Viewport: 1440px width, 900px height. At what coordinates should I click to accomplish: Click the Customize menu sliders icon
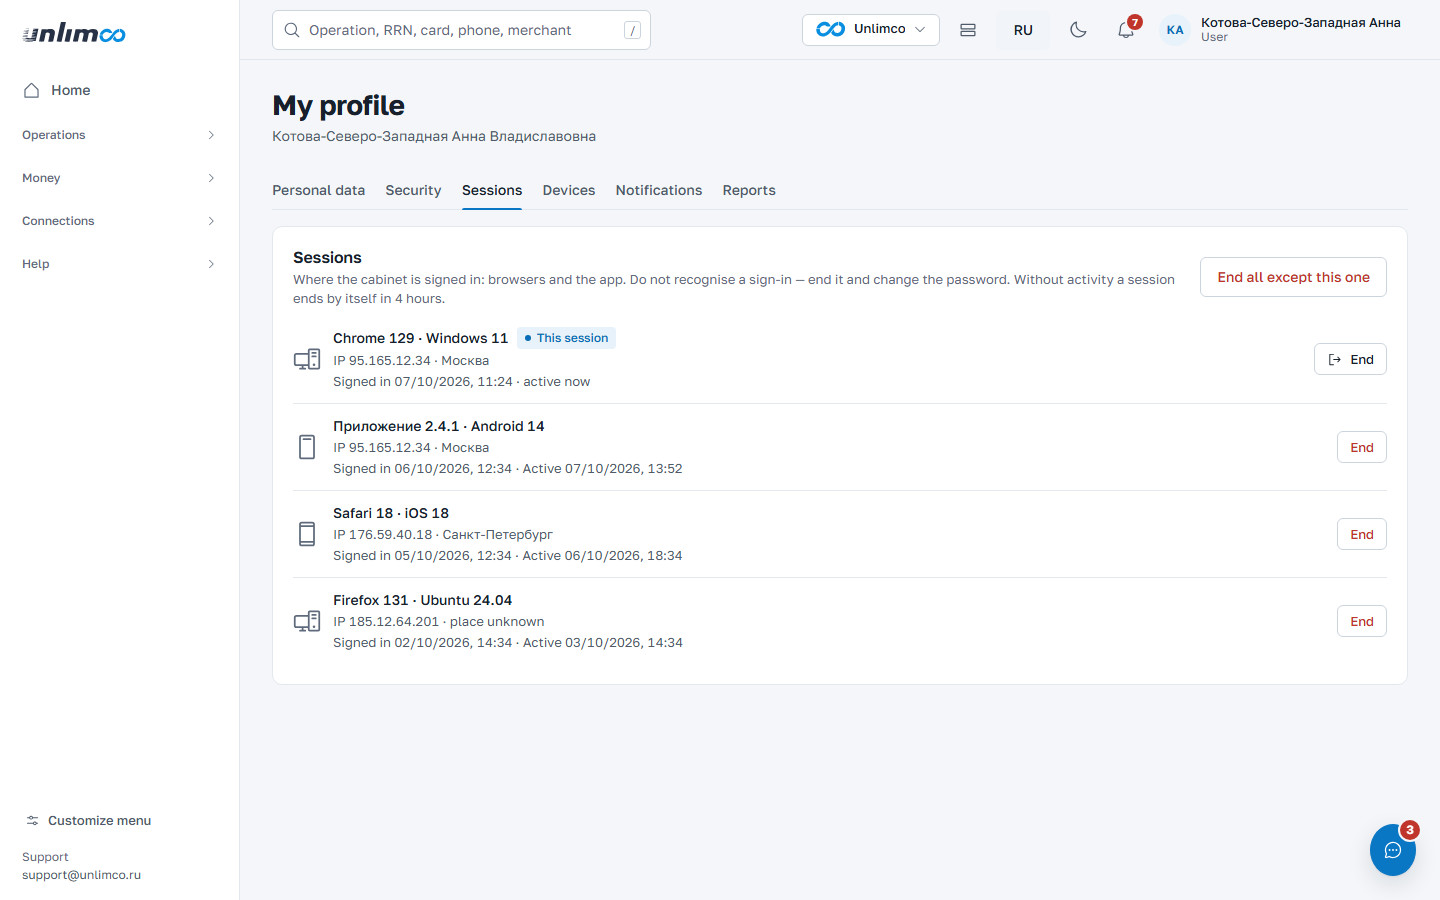coord(33,820)
